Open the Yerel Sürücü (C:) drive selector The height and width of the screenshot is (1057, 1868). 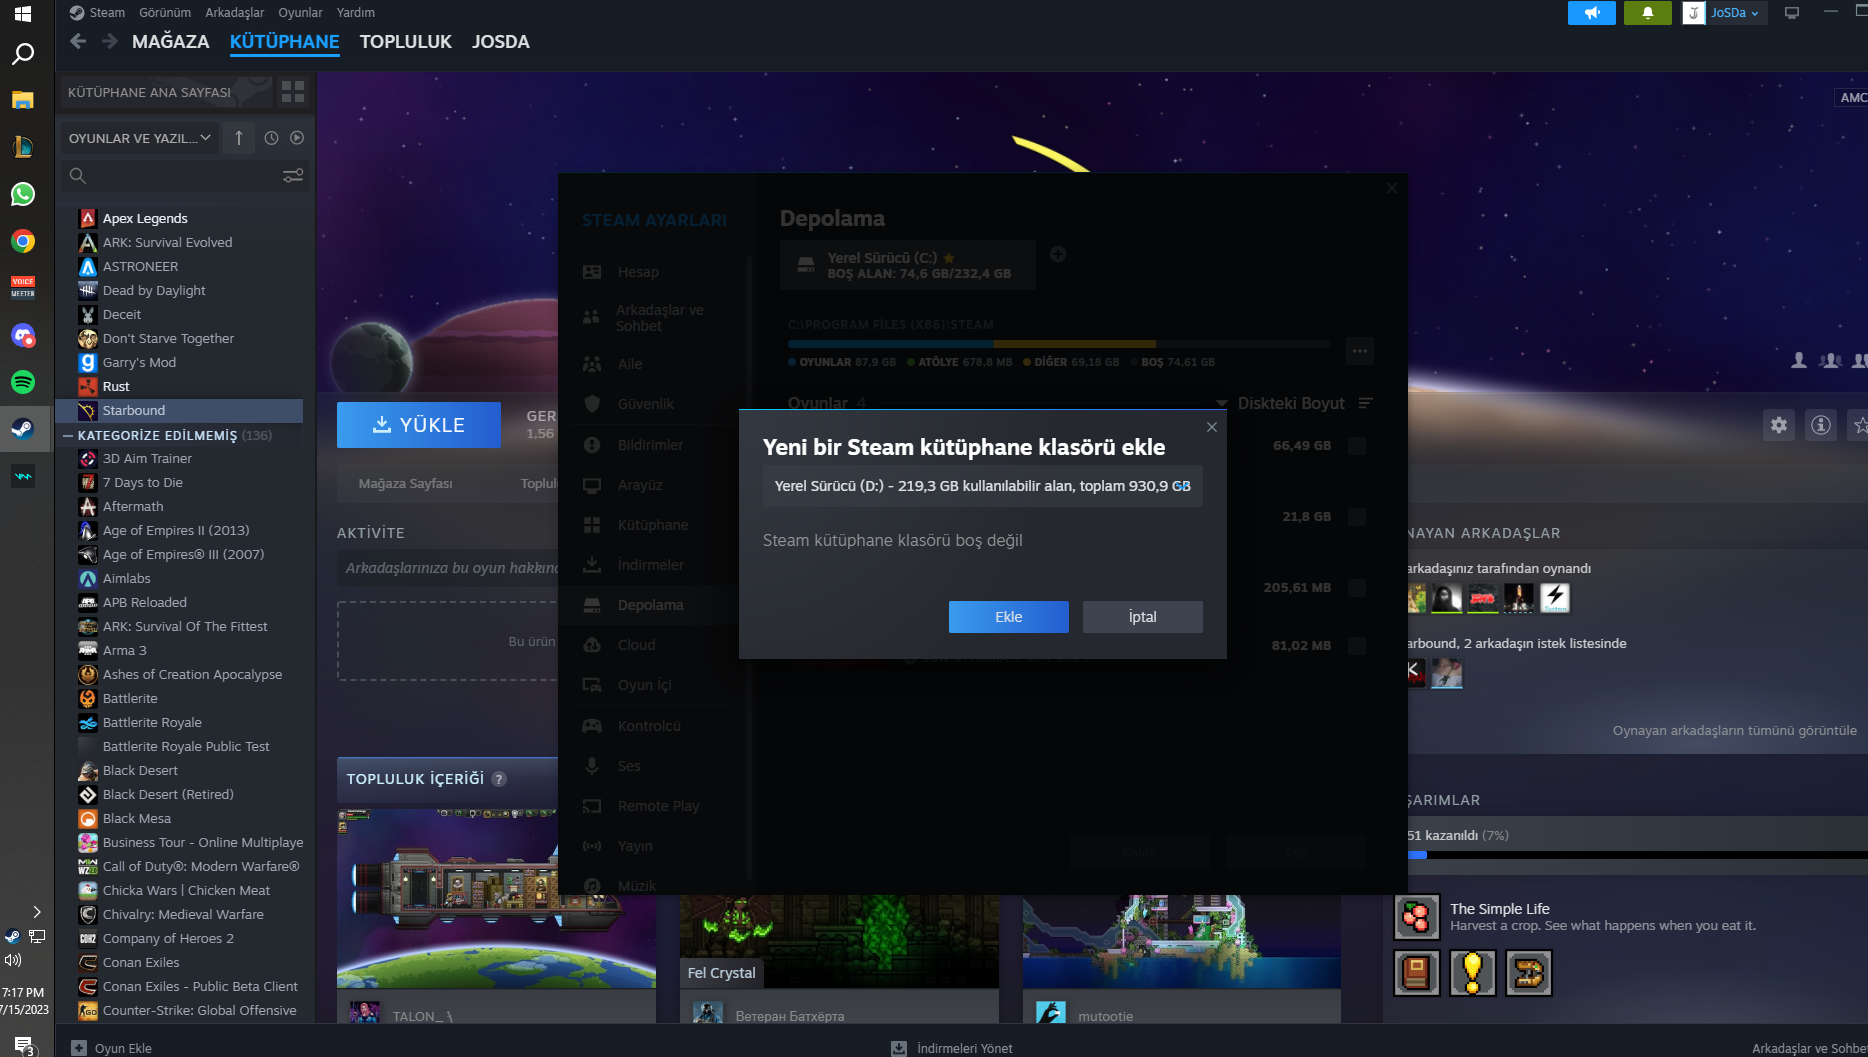[908, 265]
